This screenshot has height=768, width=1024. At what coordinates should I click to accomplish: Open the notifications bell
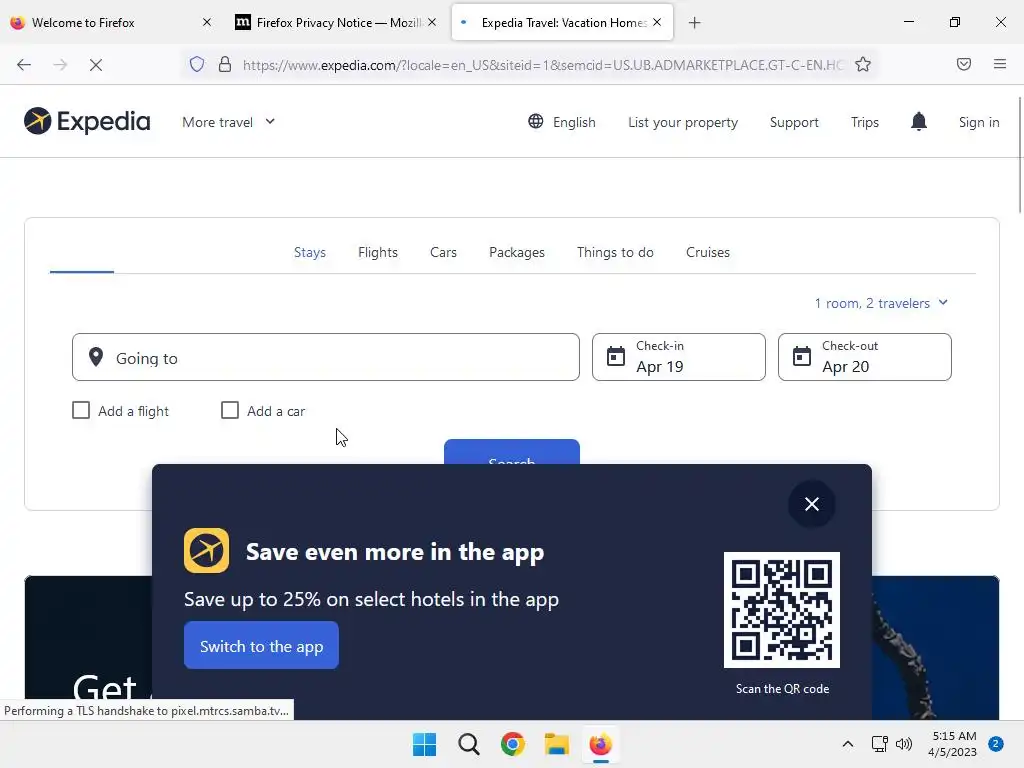coord(919,121)
